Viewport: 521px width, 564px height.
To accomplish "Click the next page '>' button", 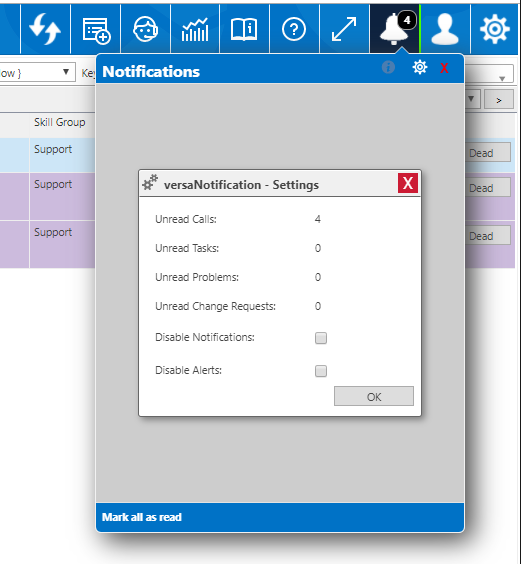I will (x=499, y=100).
